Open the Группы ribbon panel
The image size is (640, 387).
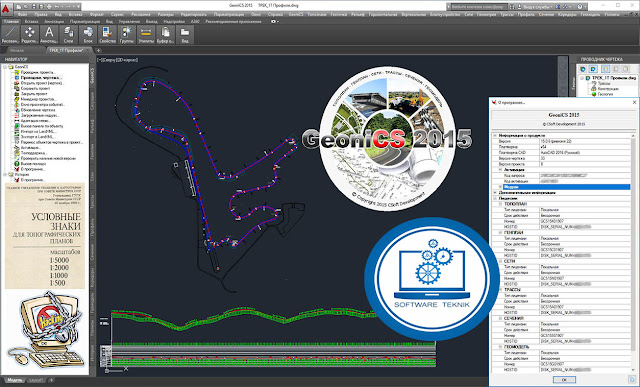click(x=127, y=34)
